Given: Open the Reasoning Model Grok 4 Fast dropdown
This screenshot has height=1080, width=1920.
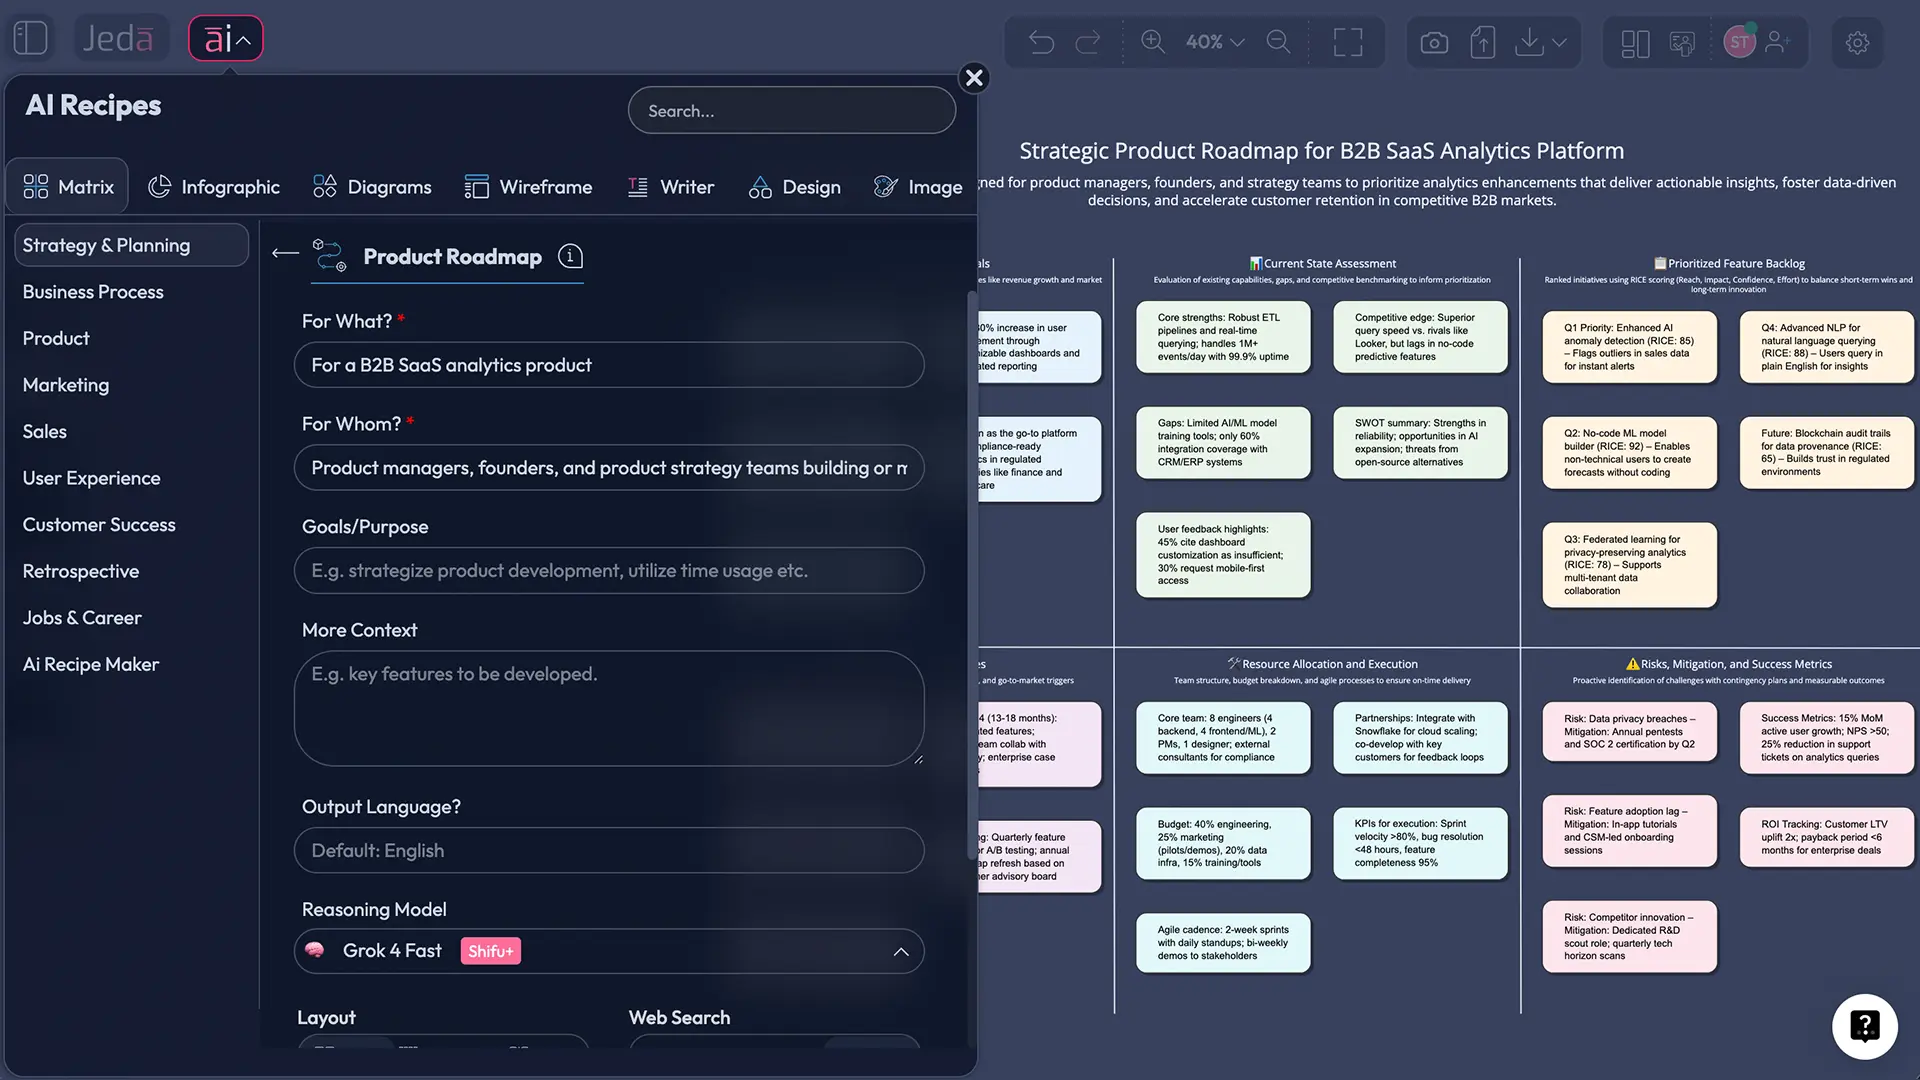Looking at the screenshot, I should [x=900, y=952].
